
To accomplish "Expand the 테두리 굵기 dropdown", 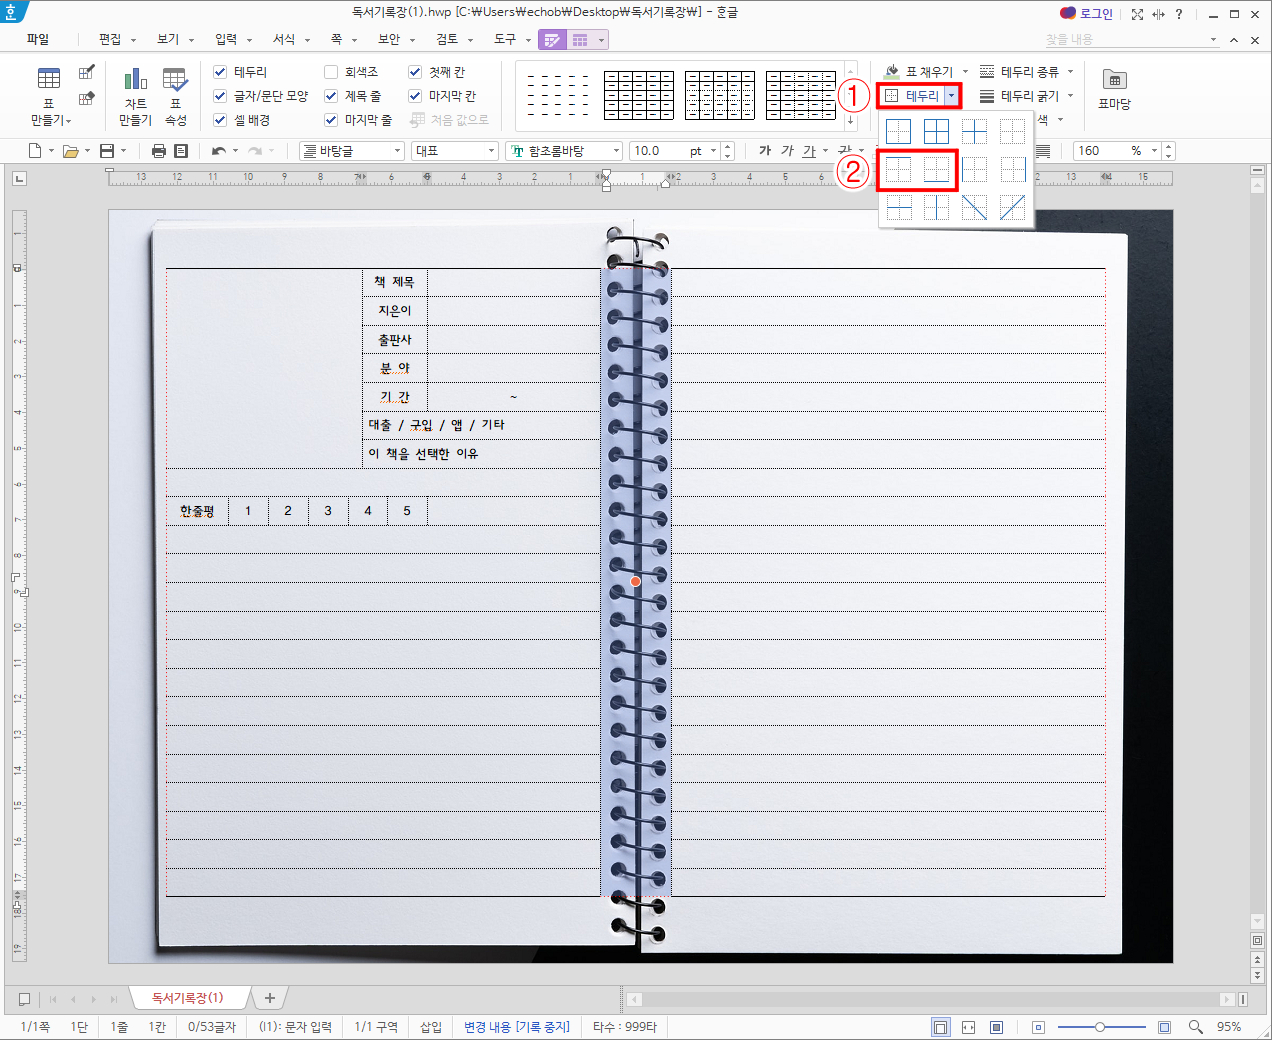I will click(1070, 96).
